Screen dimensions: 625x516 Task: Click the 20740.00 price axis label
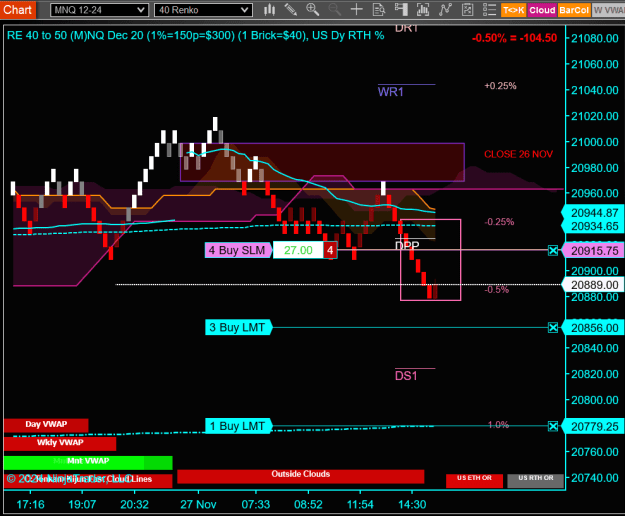tap(595, 478)
